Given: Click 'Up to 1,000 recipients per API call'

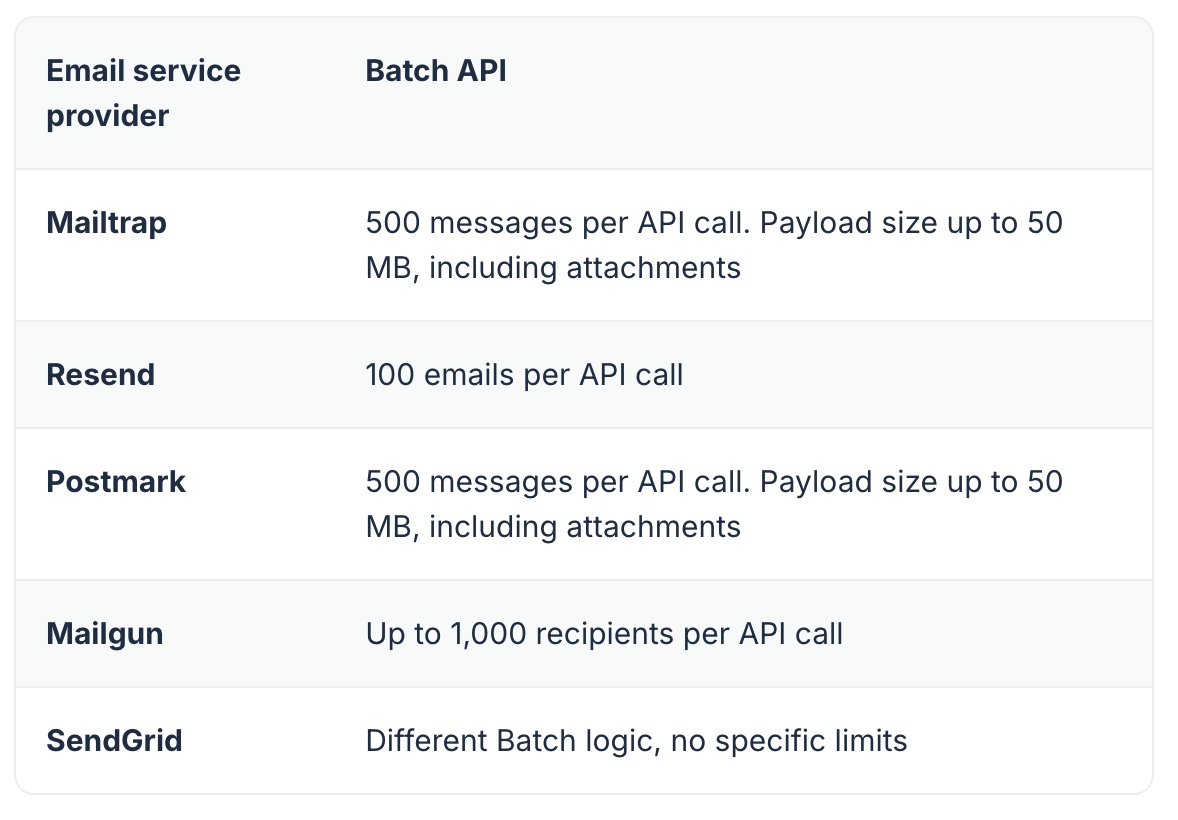Looking at the screenshot, I should point(604,634).
